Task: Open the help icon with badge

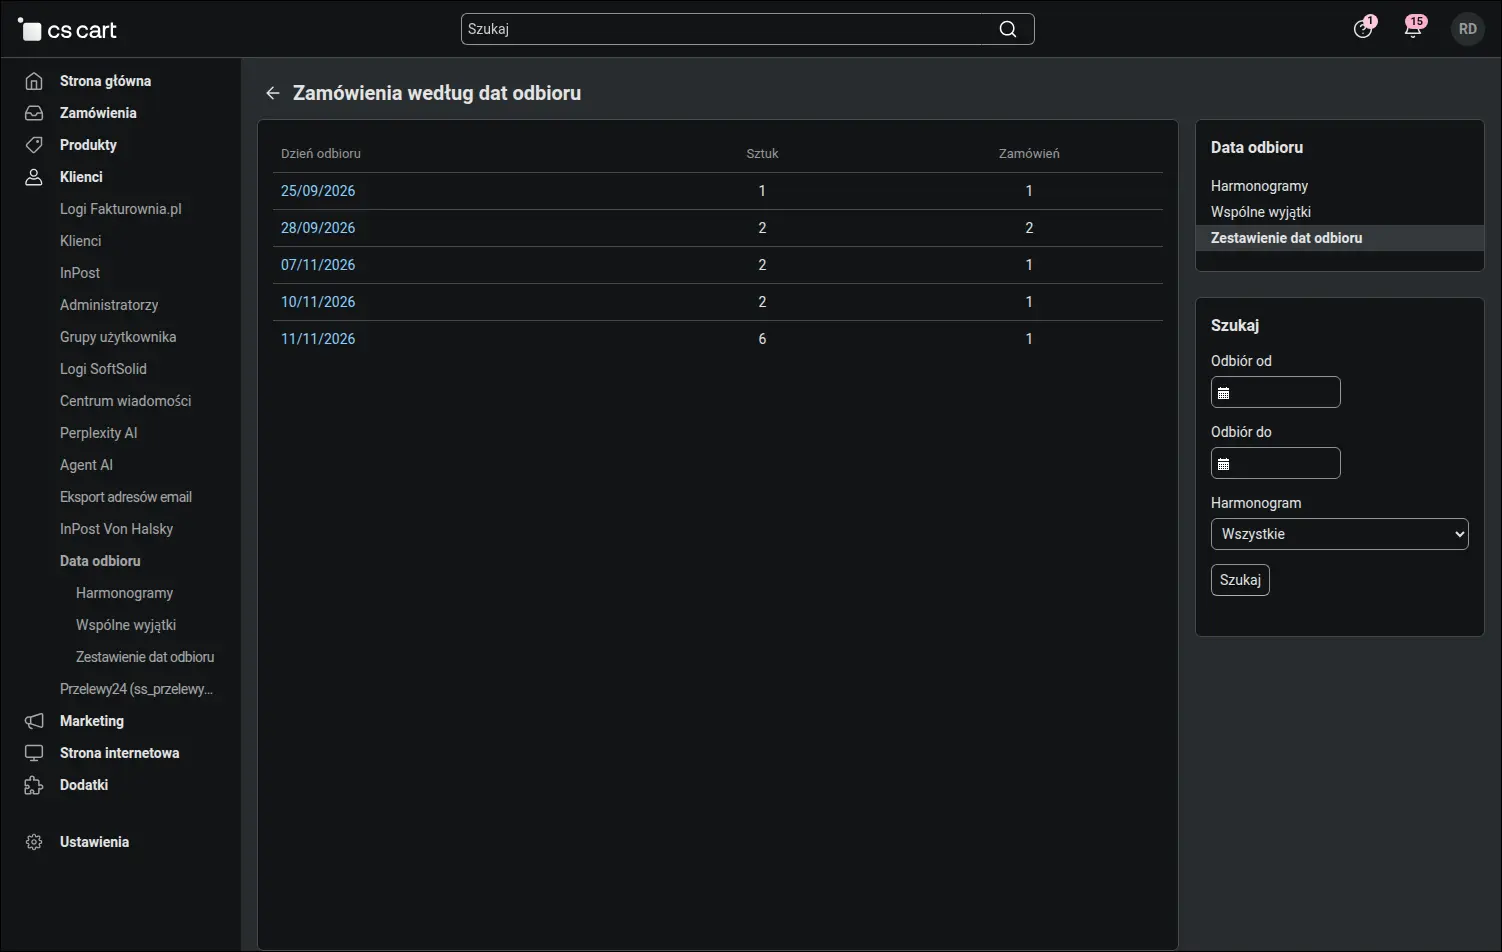Action: (x=1363, y=29)
